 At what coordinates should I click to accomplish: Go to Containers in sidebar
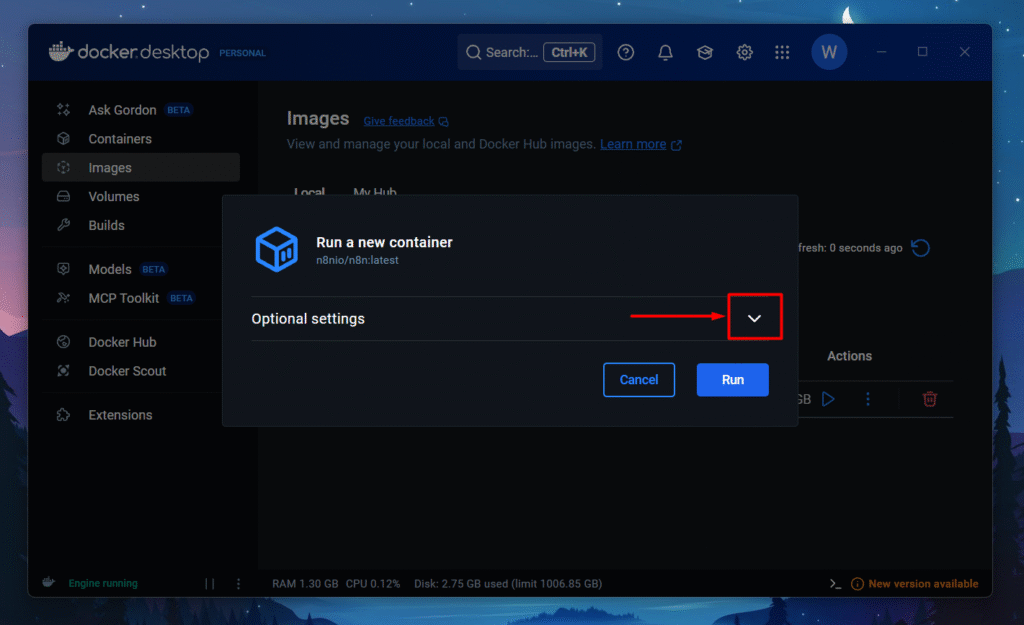click(x=120, y=139)
